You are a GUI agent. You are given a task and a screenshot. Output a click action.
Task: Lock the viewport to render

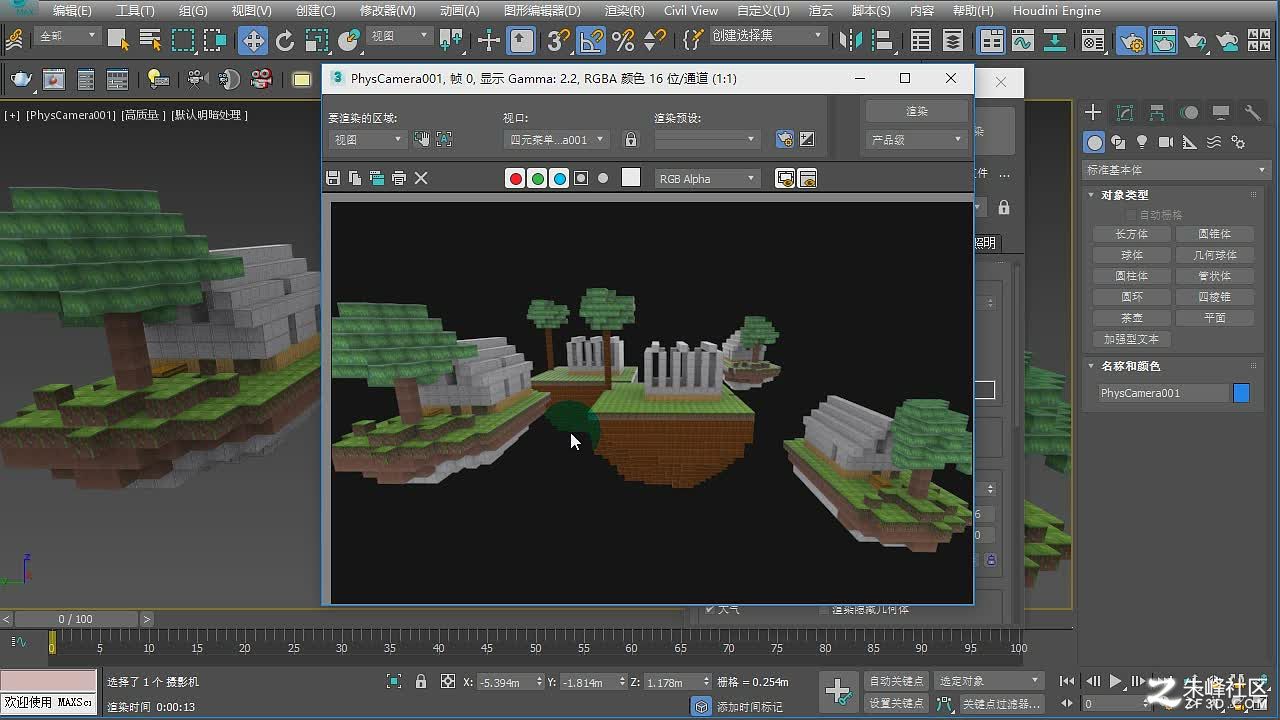point(631,139)
